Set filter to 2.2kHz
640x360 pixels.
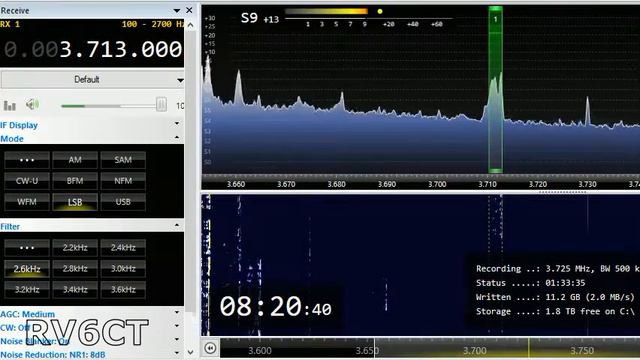coord(75,248)
